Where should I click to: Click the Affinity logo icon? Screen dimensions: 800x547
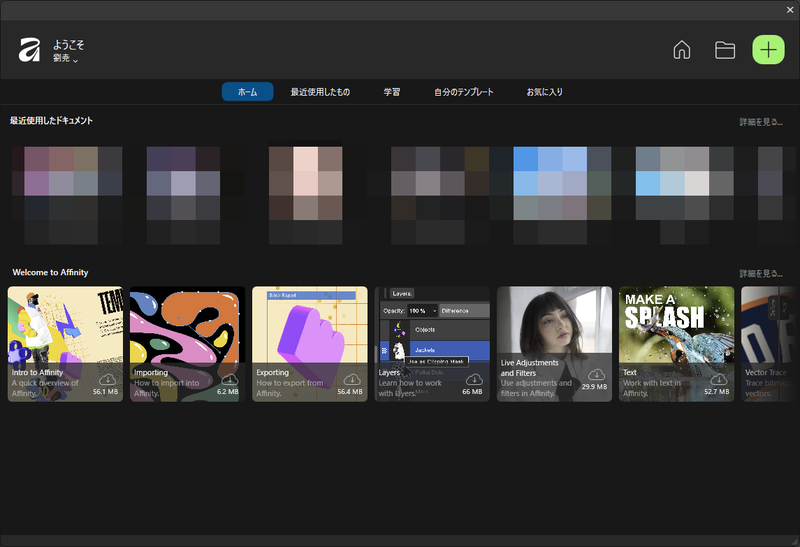[x=29, y=50]
